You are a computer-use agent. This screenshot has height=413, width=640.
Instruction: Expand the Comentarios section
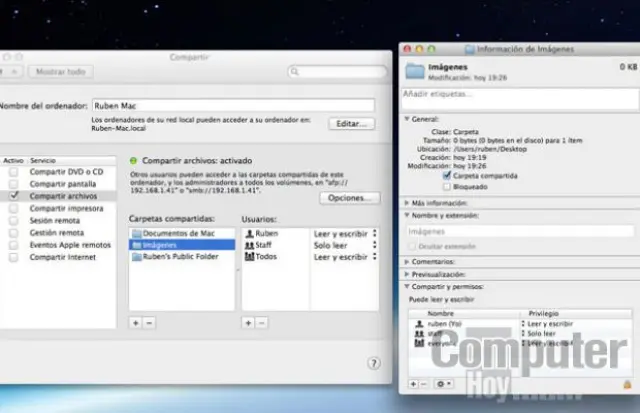pos(406,261)
